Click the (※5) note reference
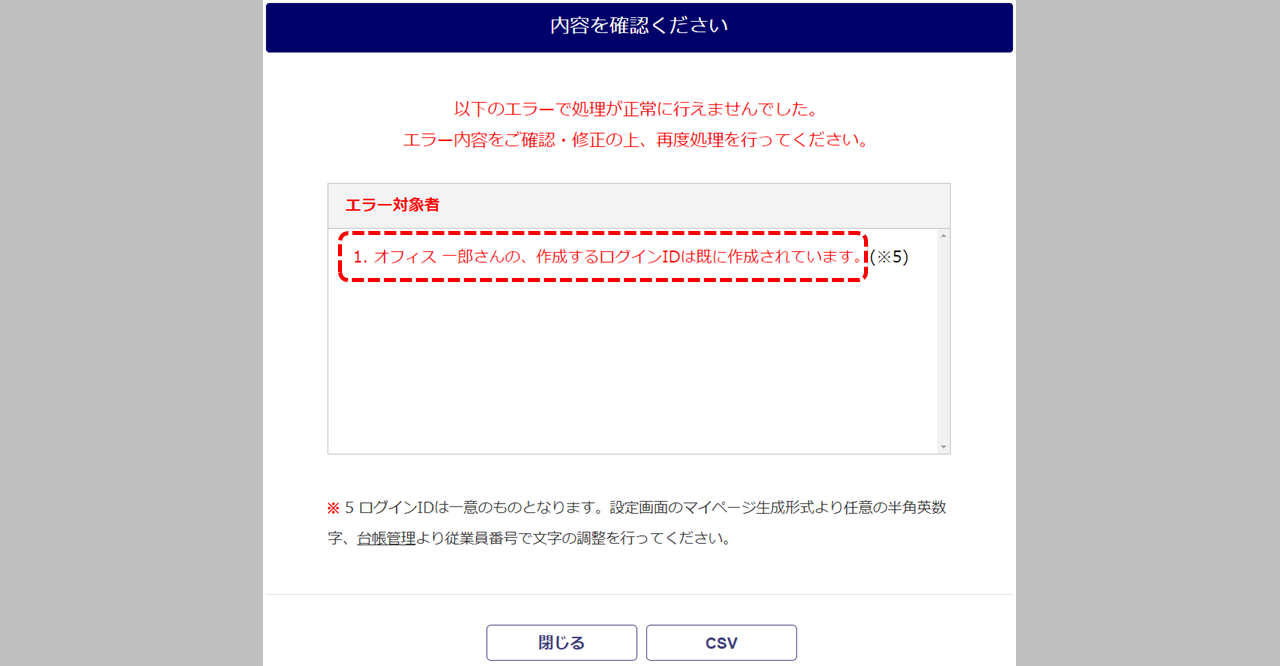Screen dimensions: 1280x666 pyautogui.click(x=888, y=257)
